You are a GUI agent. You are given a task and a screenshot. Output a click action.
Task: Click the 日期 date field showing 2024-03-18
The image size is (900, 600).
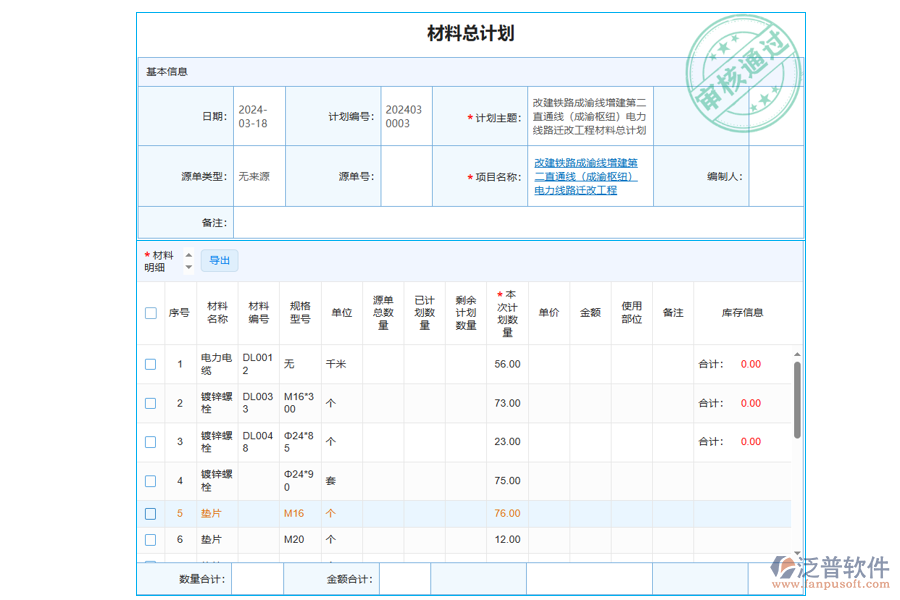pyautogui.click(x=257, y=115)
